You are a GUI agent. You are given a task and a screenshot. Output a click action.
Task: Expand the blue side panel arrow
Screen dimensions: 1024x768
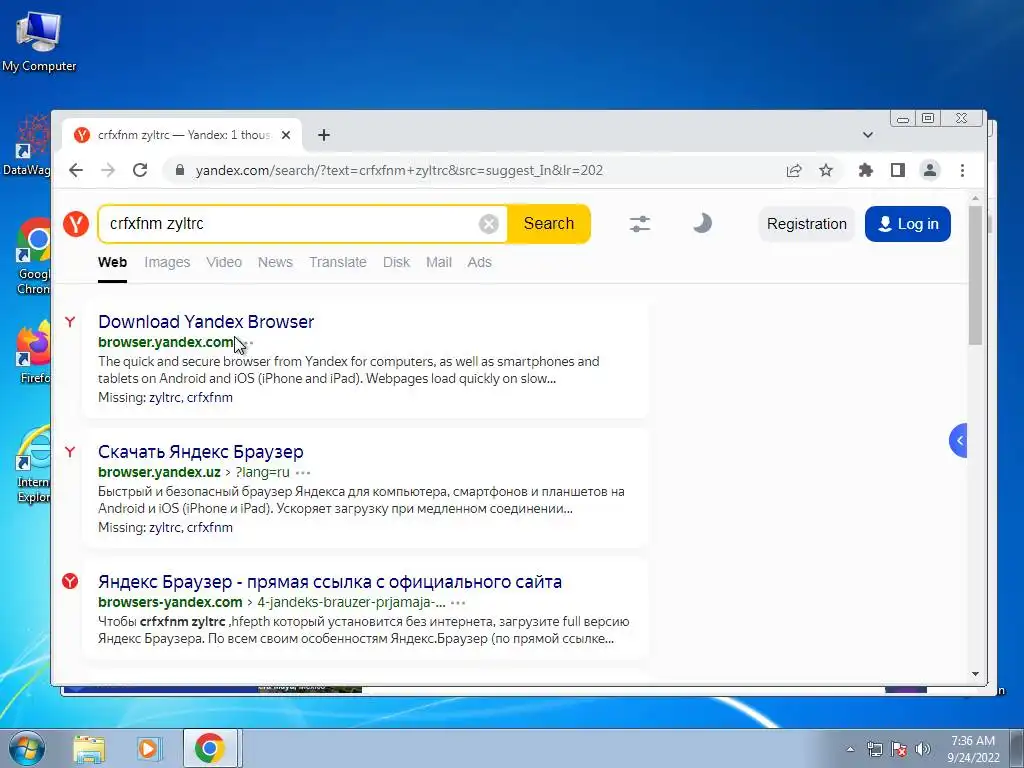click(x=959, y=440)
